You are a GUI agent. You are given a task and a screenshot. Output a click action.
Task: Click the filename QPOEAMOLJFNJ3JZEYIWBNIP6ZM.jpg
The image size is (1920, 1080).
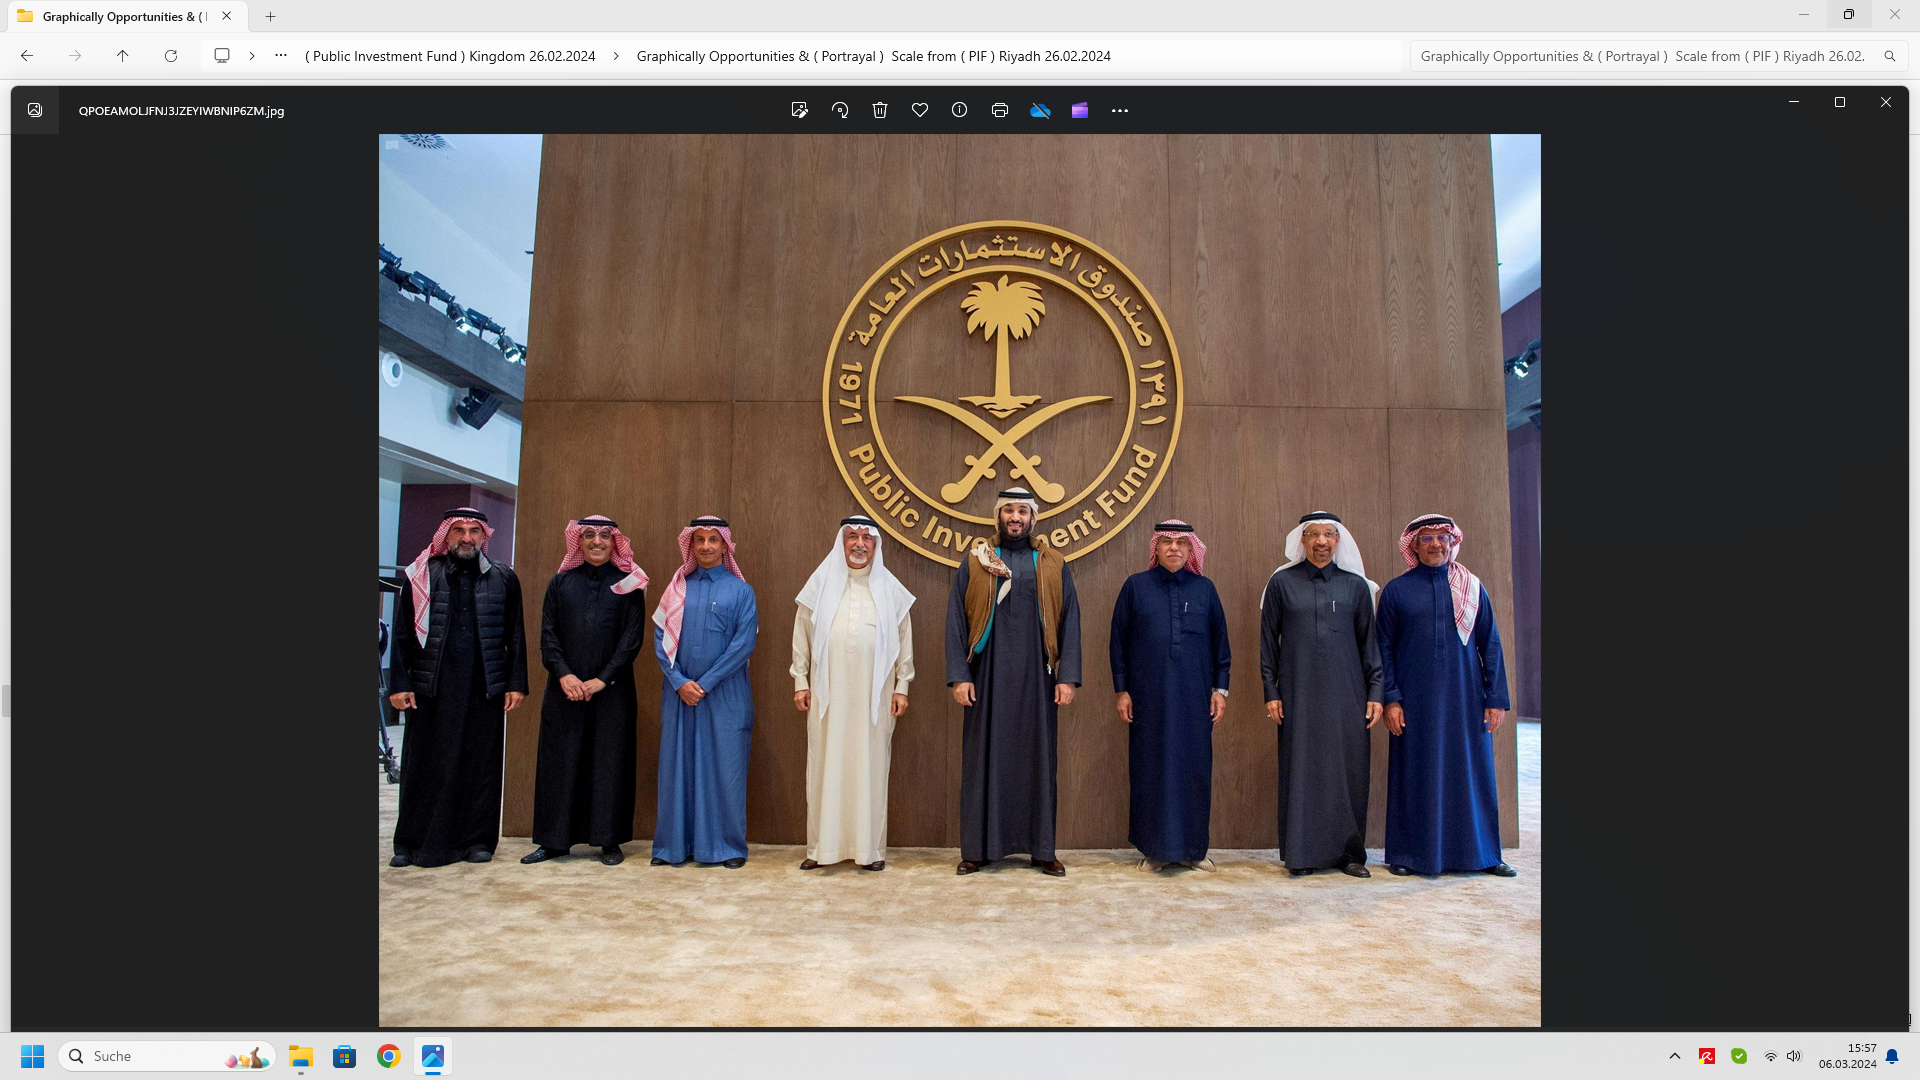(181, 111)
